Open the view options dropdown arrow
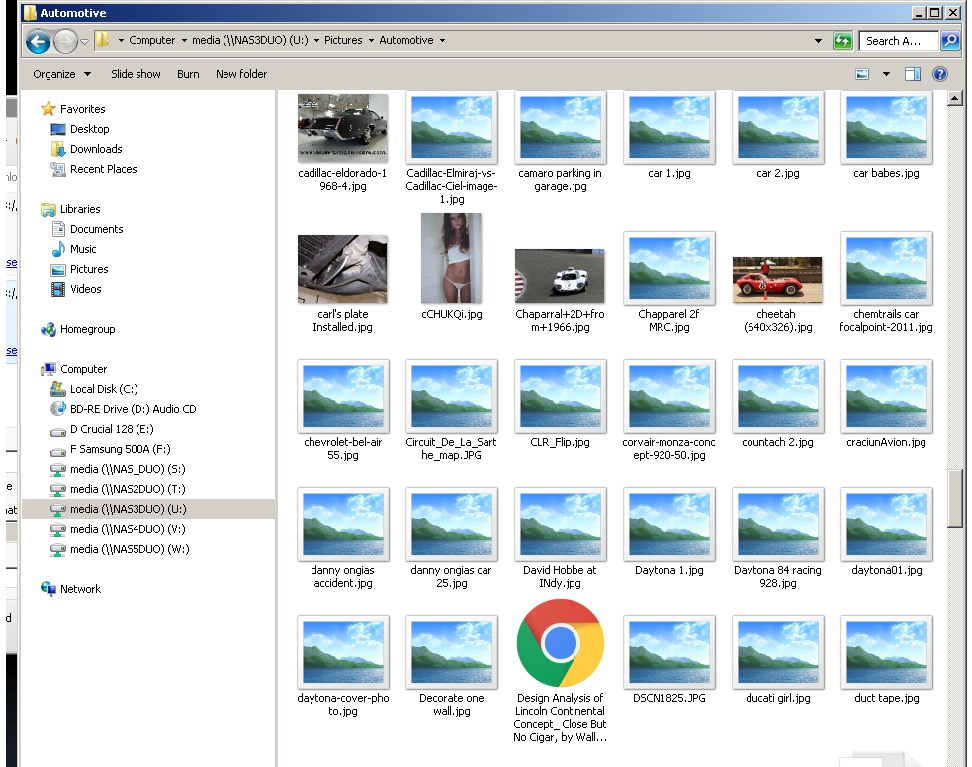 coord(886,74)
